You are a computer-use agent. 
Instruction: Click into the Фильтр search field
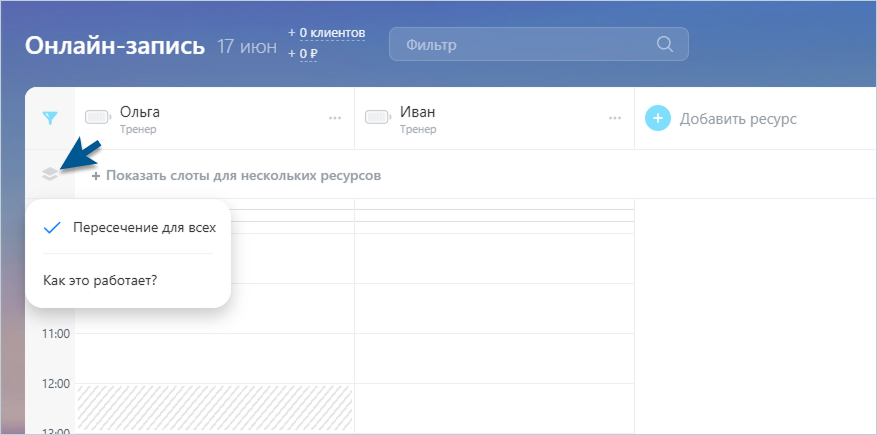pyautogui.click(x=539, y=44)
